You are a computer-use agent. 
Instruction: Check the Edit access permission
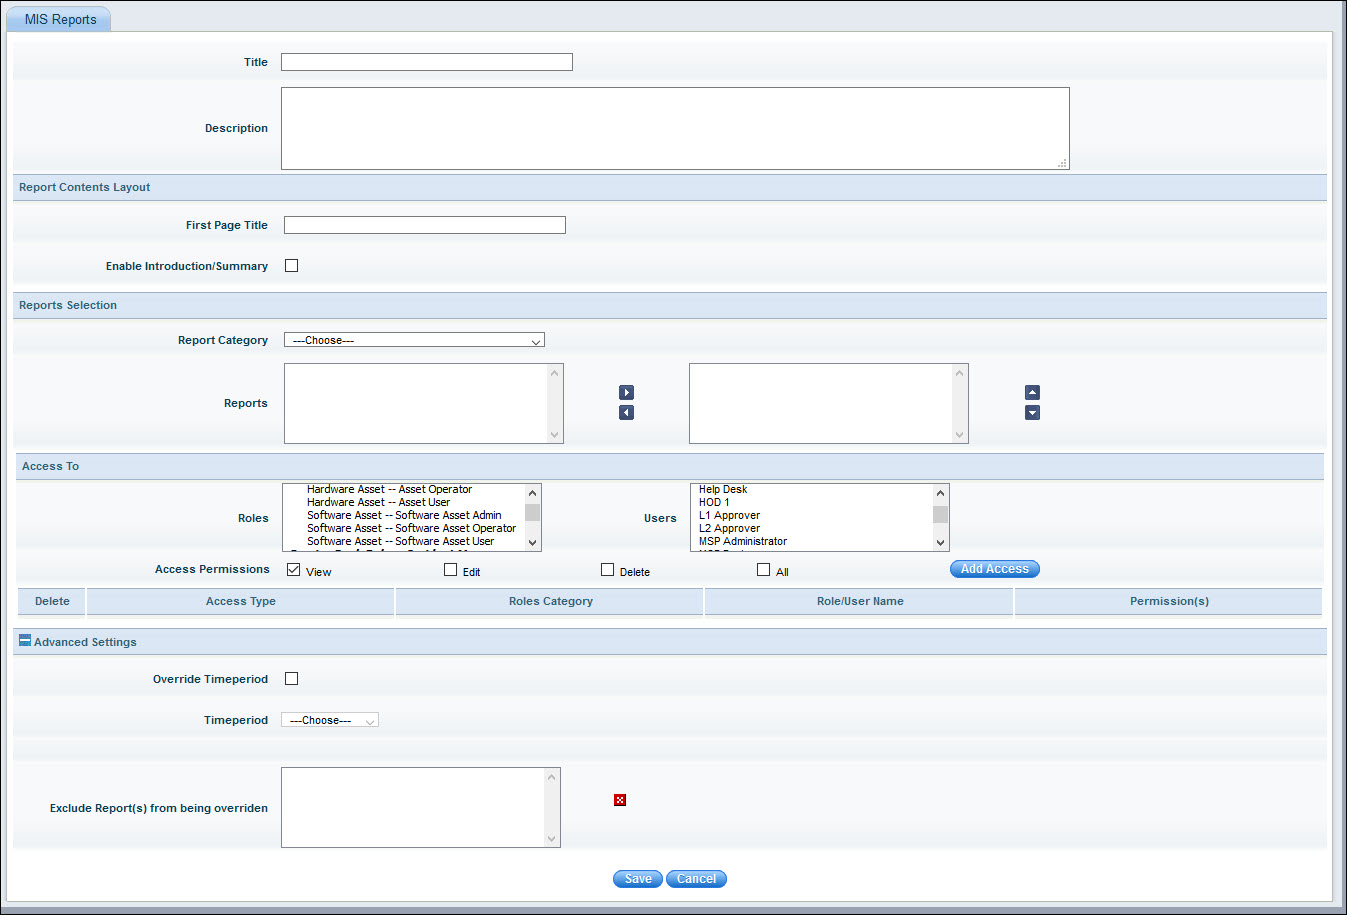(x=450, y=569)
